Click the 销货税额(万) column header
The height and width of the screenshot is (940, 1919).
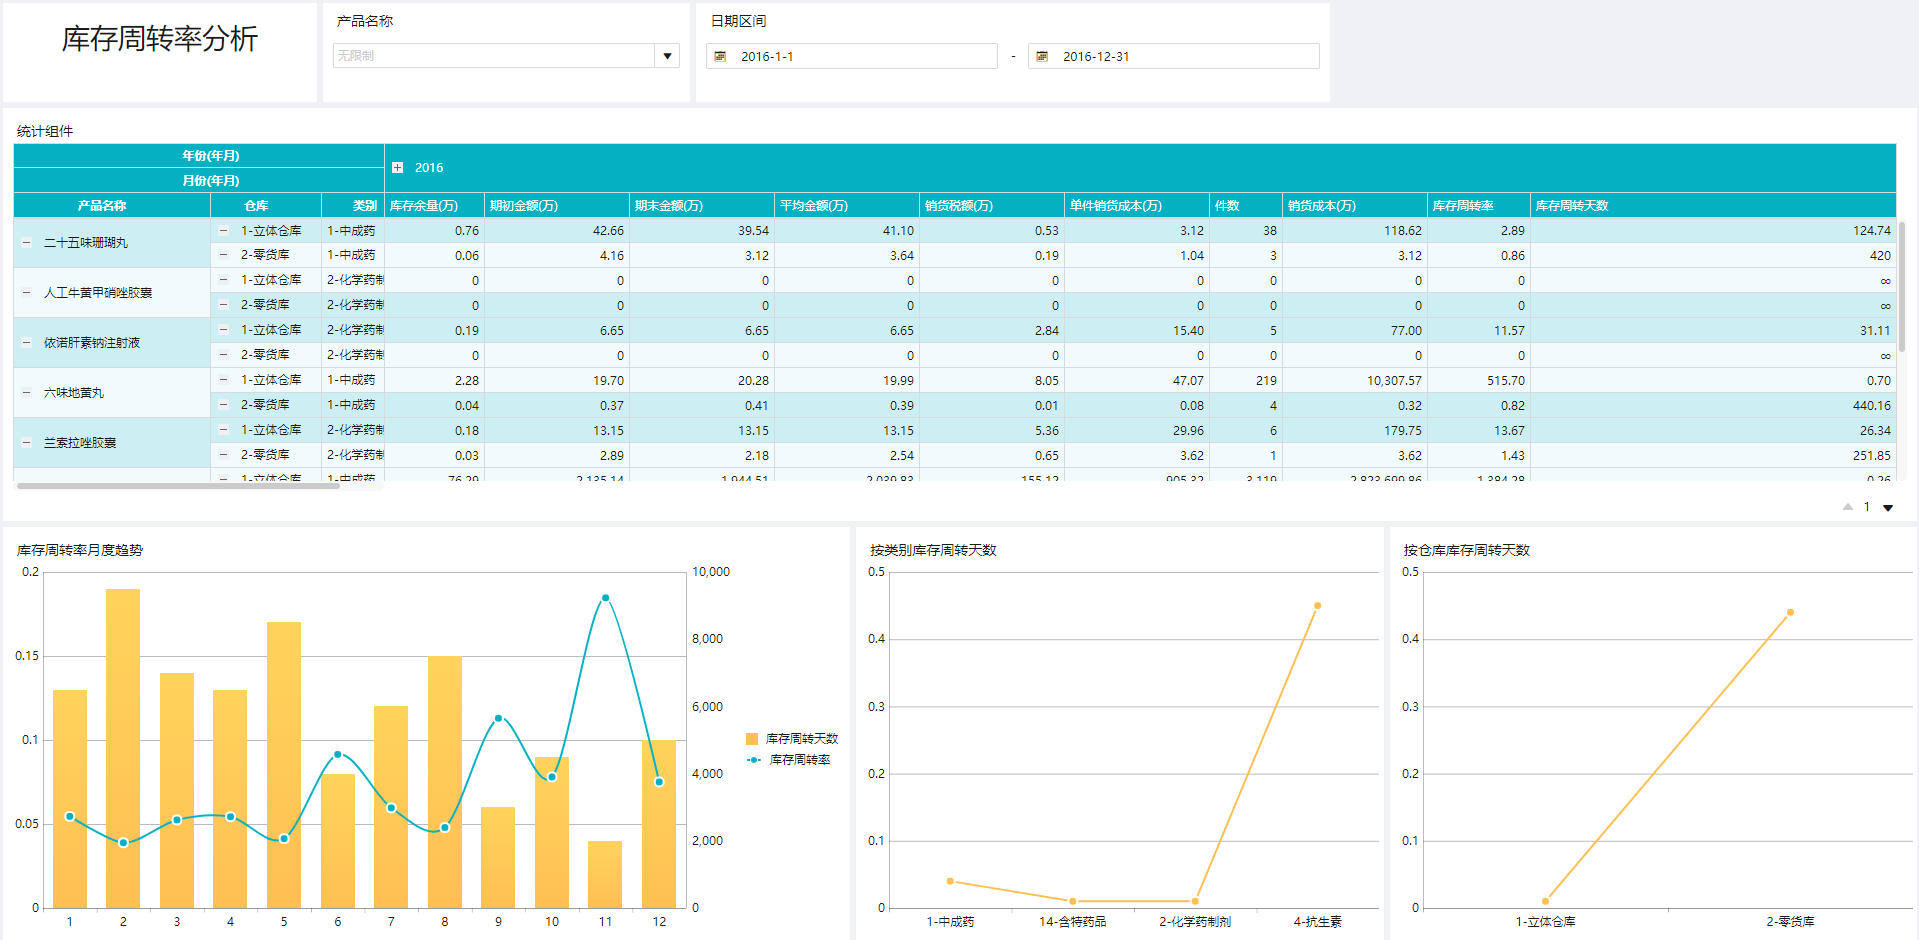pyautogui.click(x=992, y=205)
